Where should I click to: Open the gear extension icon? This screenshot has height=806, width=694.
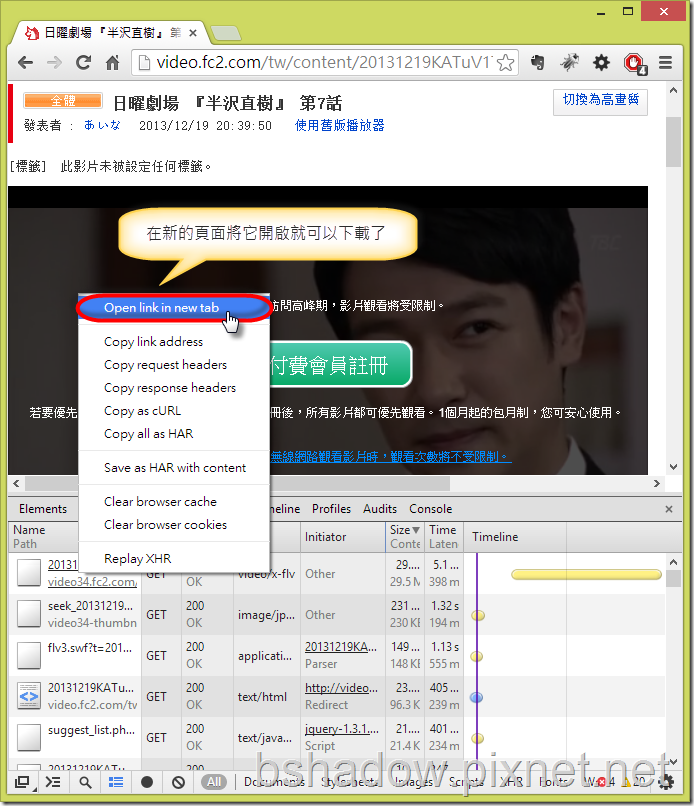coord(601,63)
